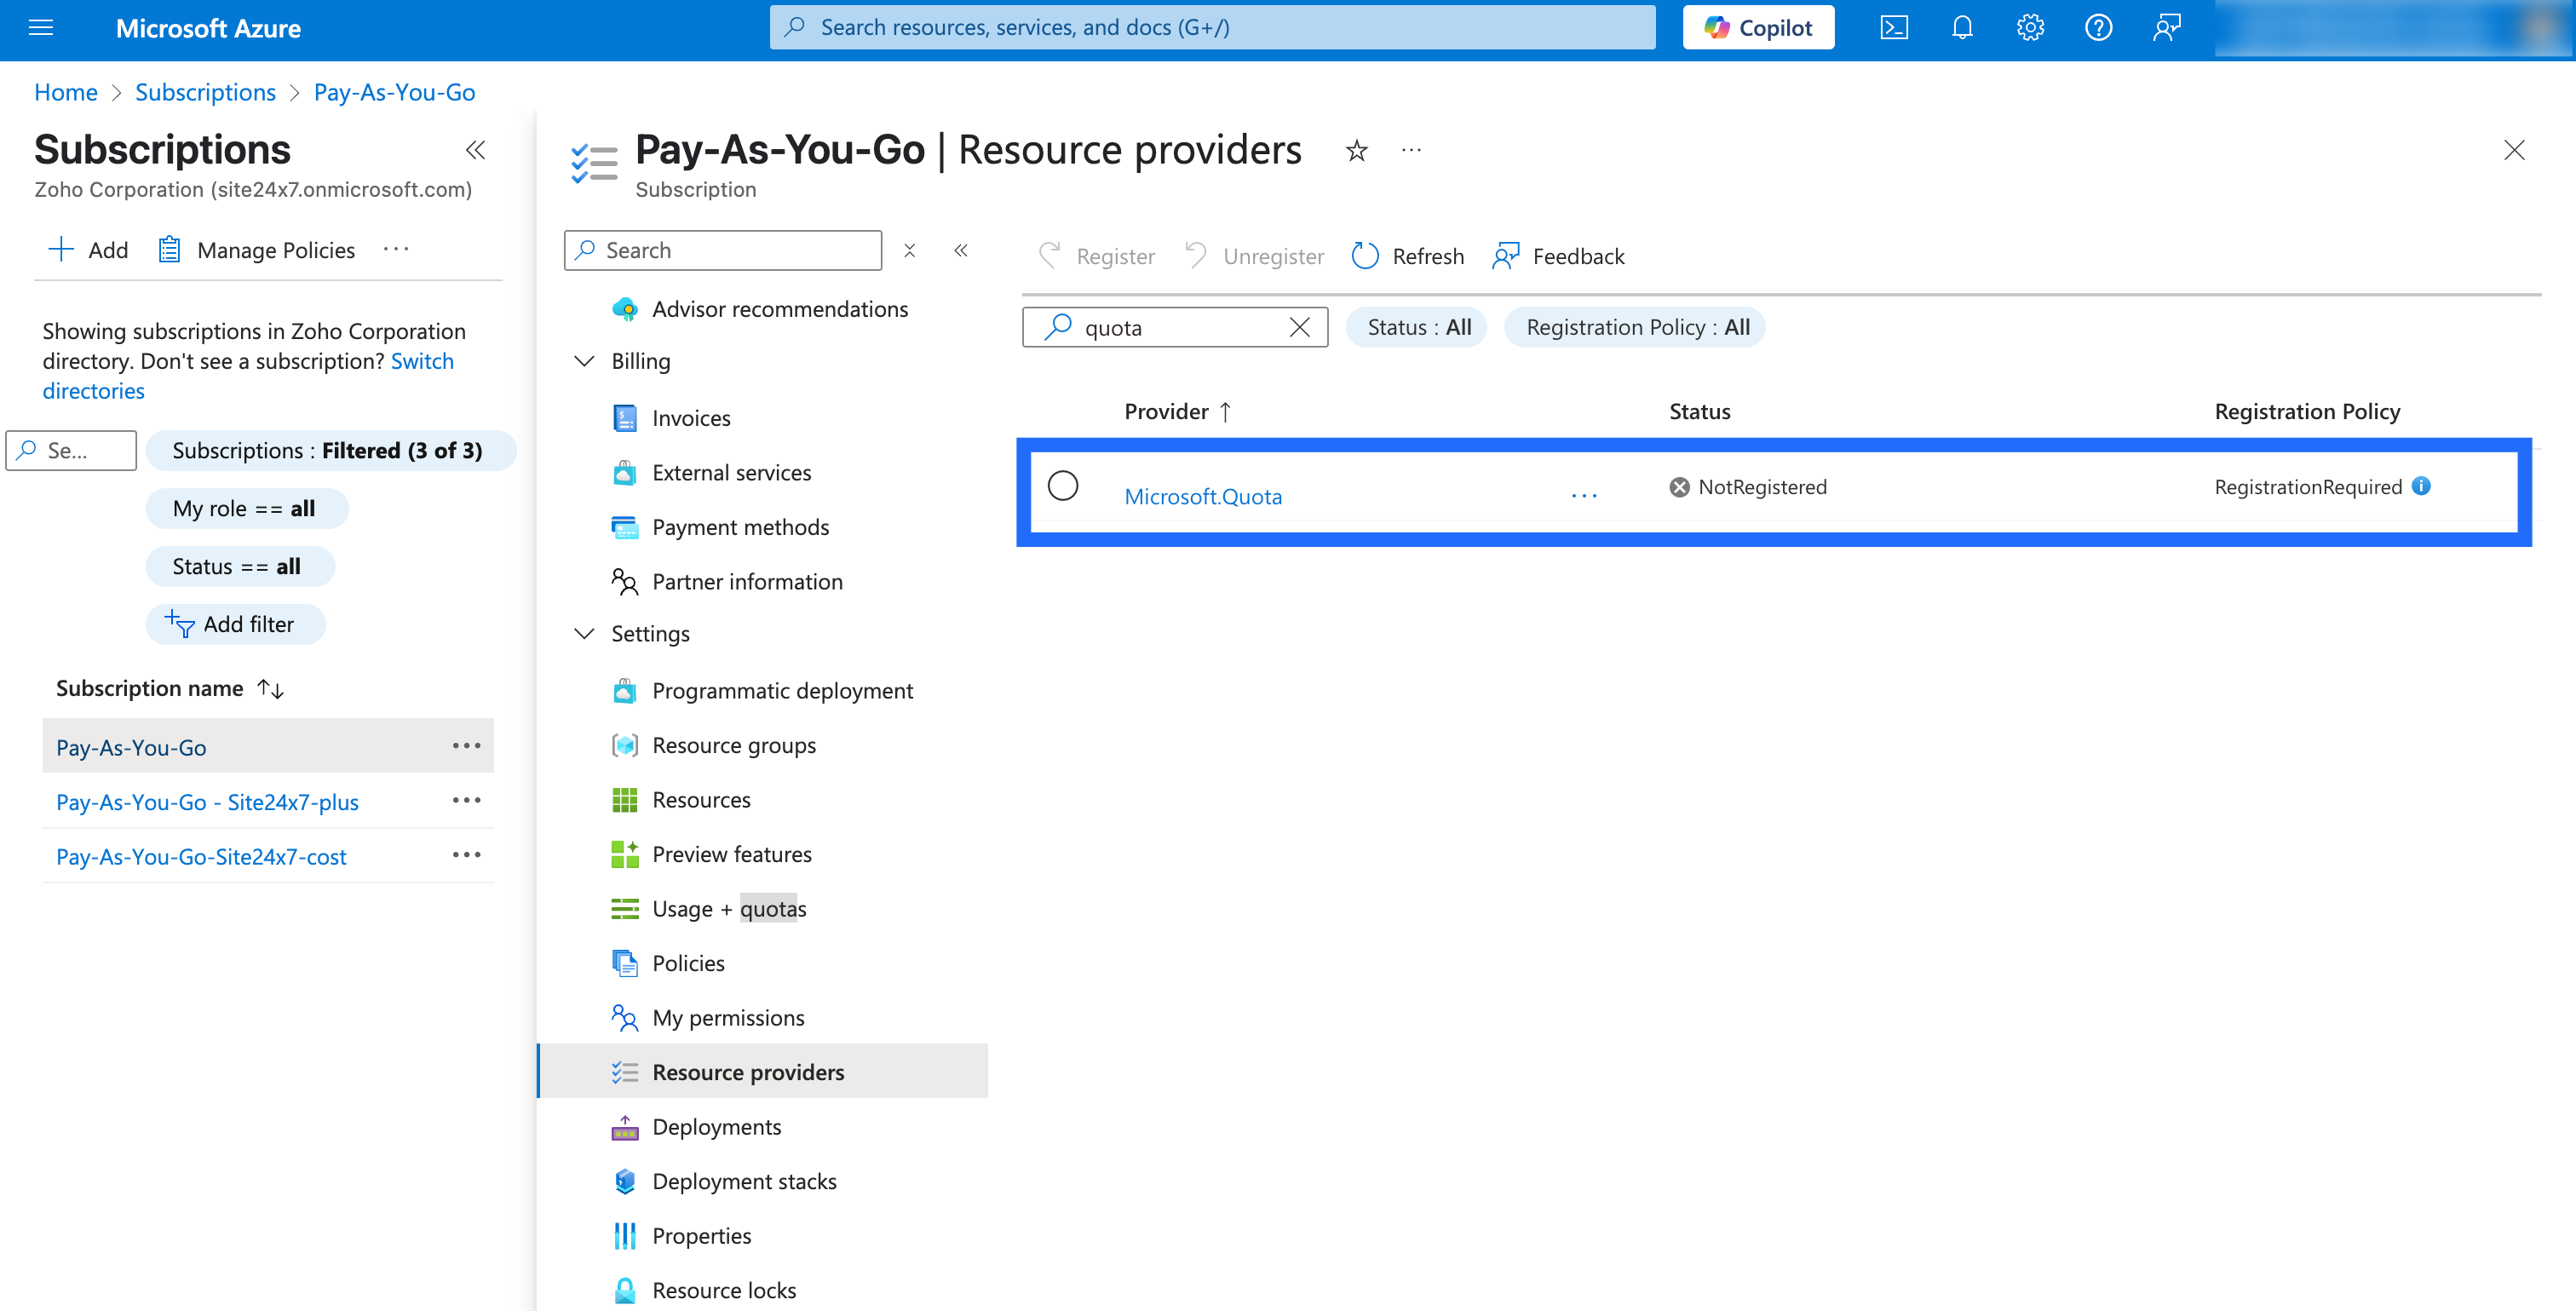Open the portal Settings gear icon

click(x=2030, y=27)
